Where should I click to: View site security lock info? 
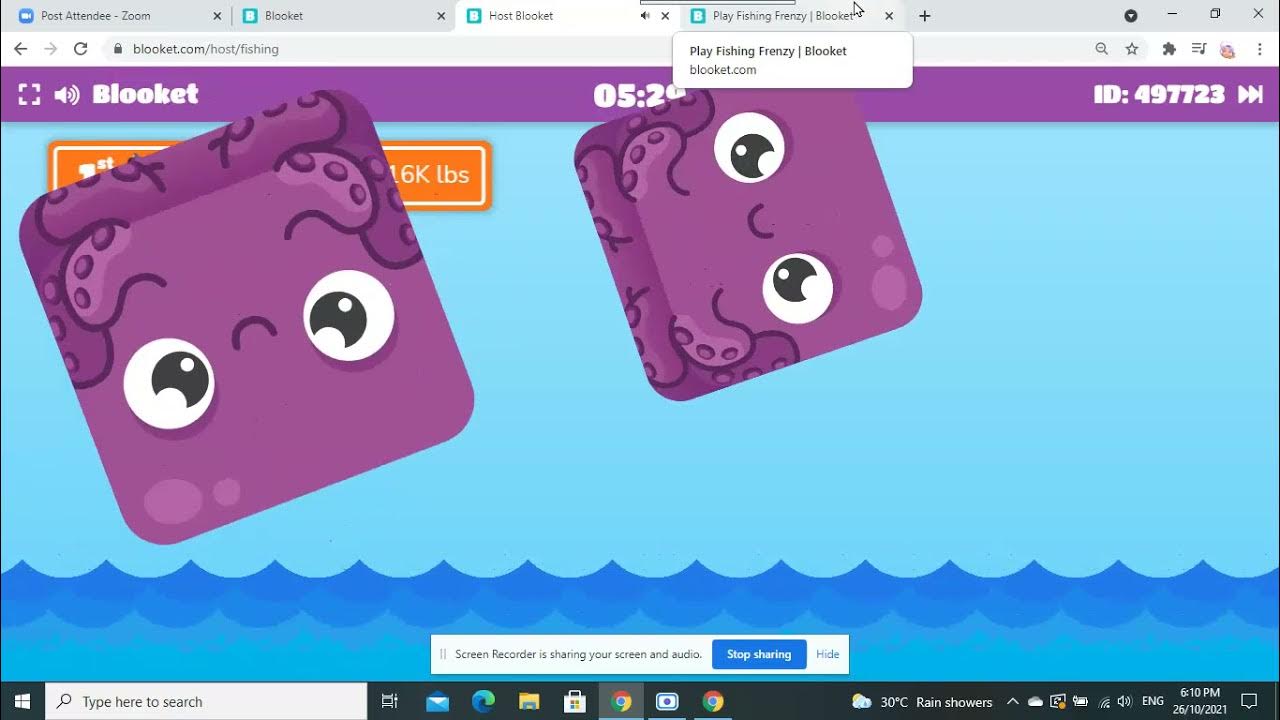[118, 49]
